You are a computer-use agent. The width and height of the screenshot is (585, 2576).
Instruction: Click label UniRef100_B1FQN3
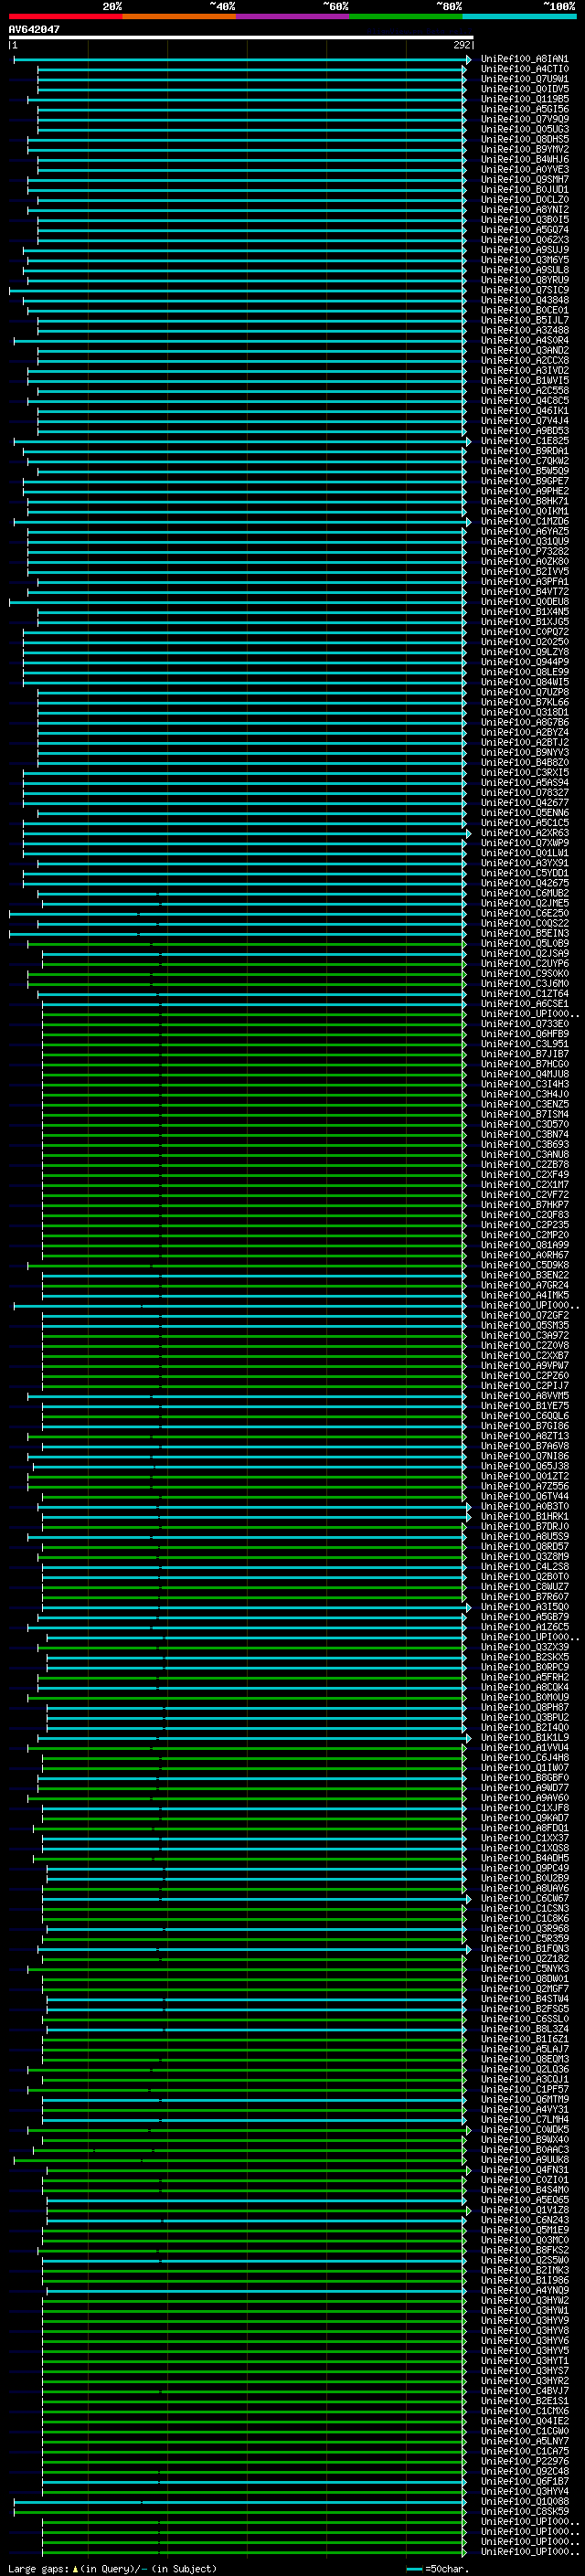[x=524, y=1948]
